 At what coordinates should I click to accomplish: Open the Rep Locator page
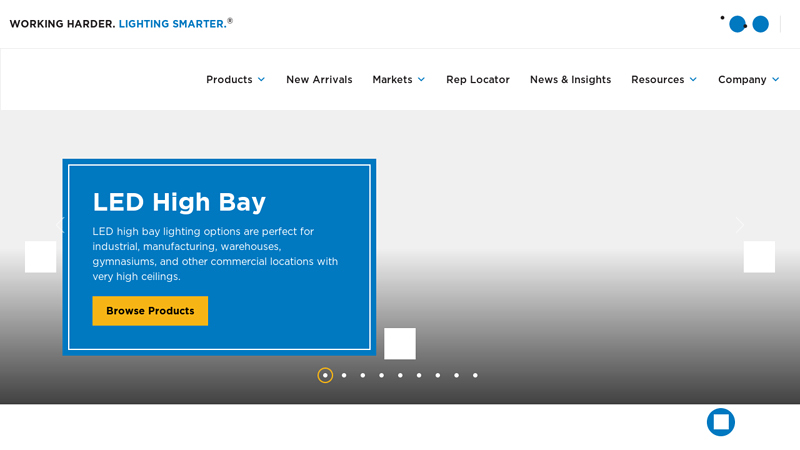click(478, 80)
